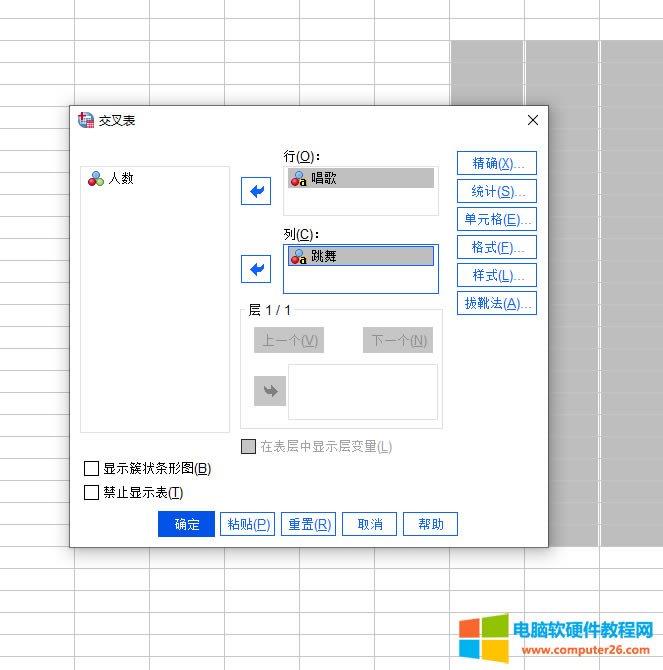The width and height of the screenshot is (663, 670).
Task: Open the 样式(L)... dialog
Action: pyautogui.click(x=497, y=275)
